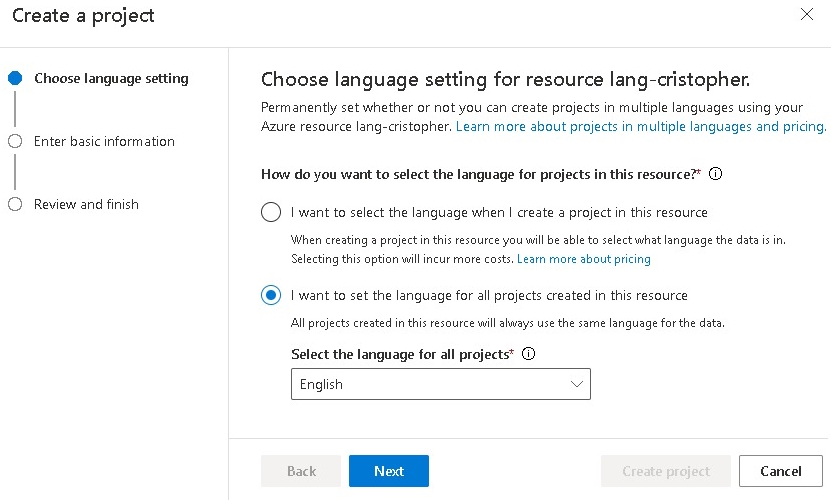Viewport: 831px width, 500px height.
Task: Click the 'I want to set the language' label text
Action: coord(489,295)
